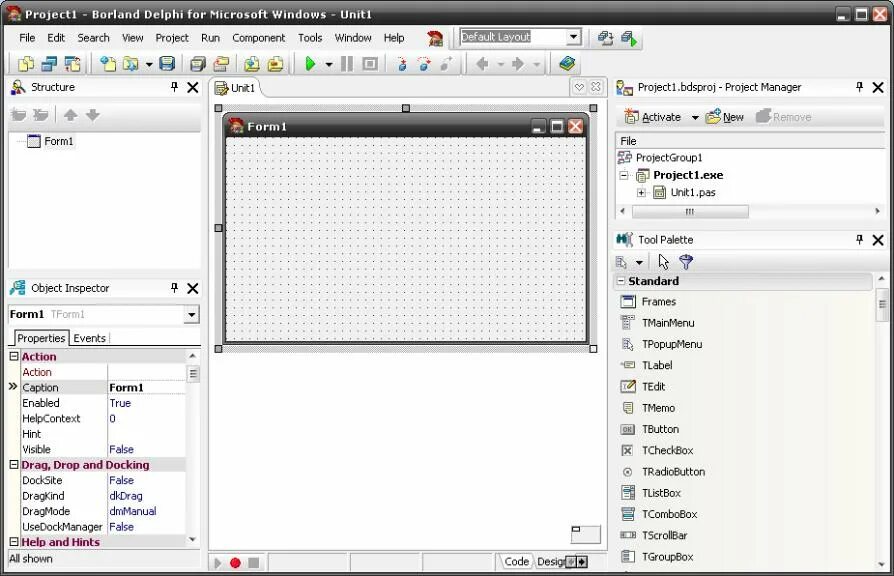Image resolution: width=894 pixels, height=576 pixels.
Task: Switch to the Code tab at bottom
Action: [x=516, y=561]
